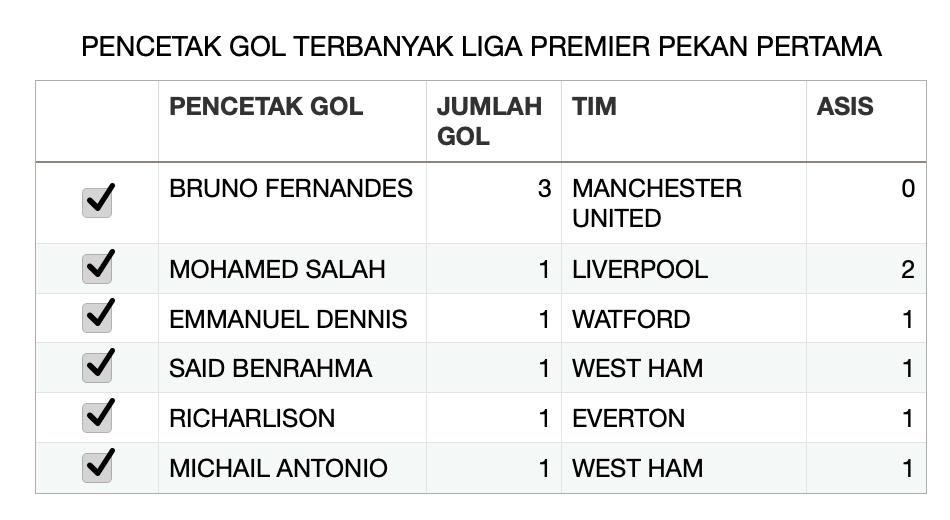
Task: Click the RICHARLISON name cell
Action: (252, 418)
